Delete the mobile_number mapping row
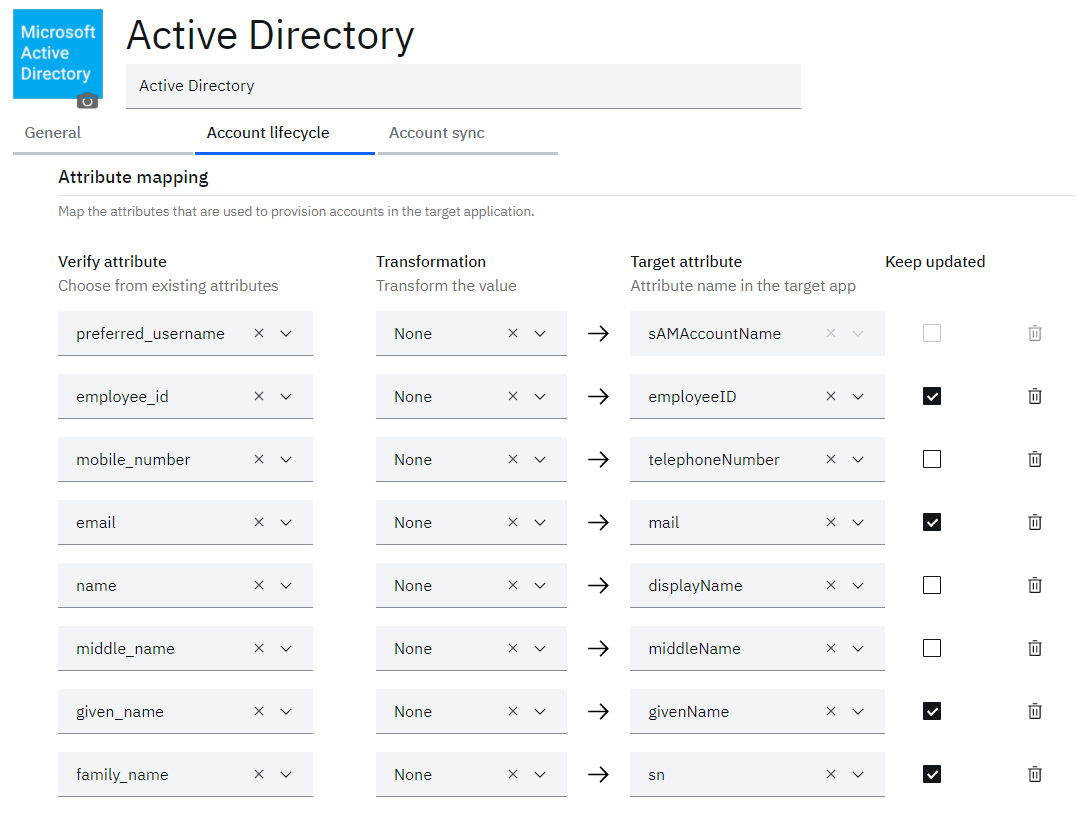Image resolution: width=1077 pixels, height=813 pixels. point(1034,459)
